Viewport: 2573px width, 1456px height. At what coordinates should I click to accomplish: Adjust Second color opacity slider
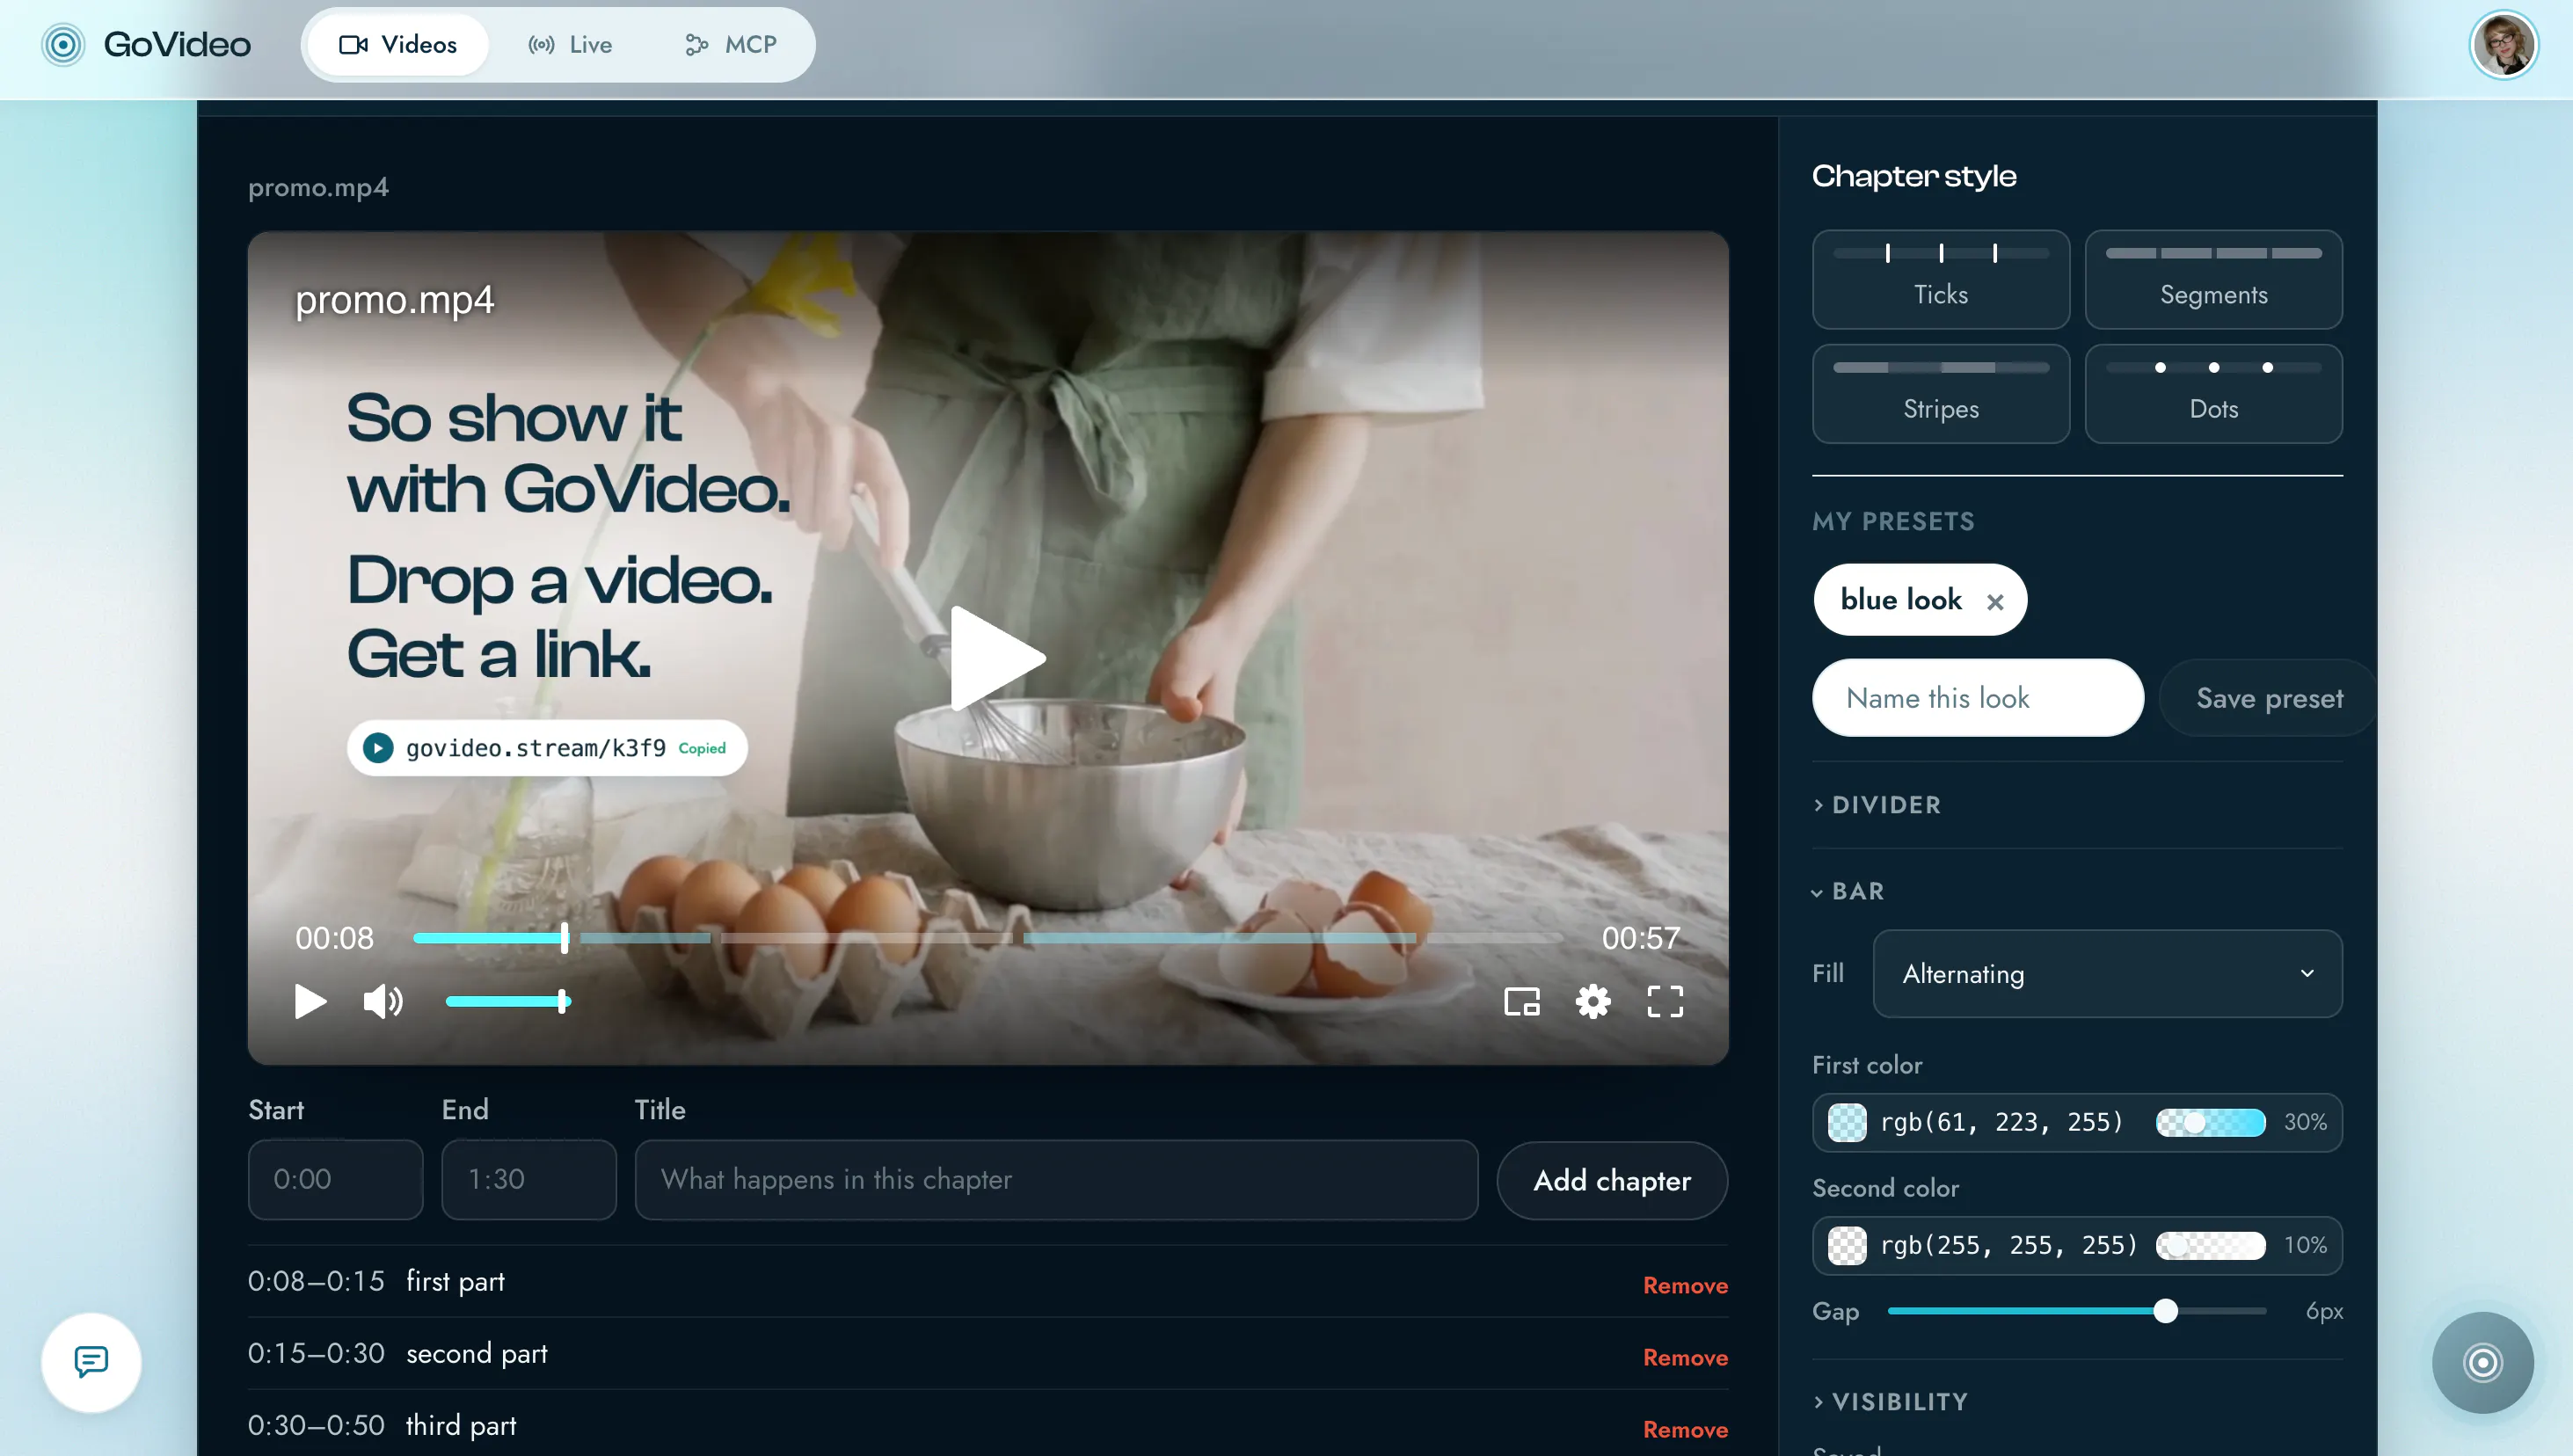click(2210, 1245)
